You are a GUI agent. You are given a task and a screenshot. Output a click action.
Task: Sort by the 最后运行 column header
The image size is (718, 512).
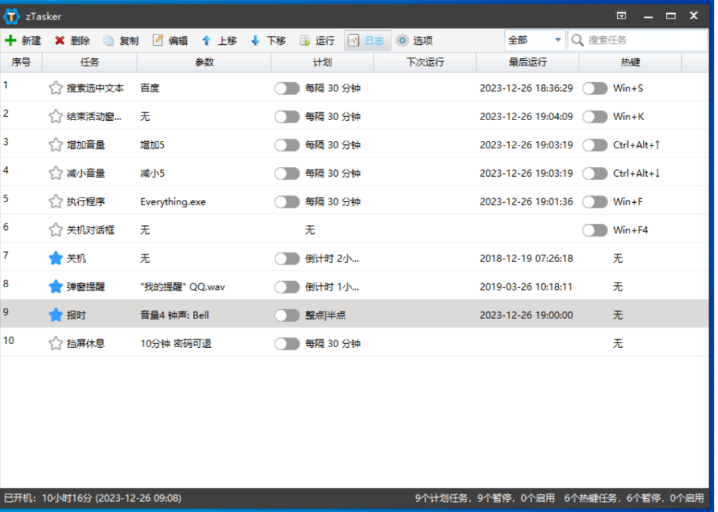tap(526, 62)
